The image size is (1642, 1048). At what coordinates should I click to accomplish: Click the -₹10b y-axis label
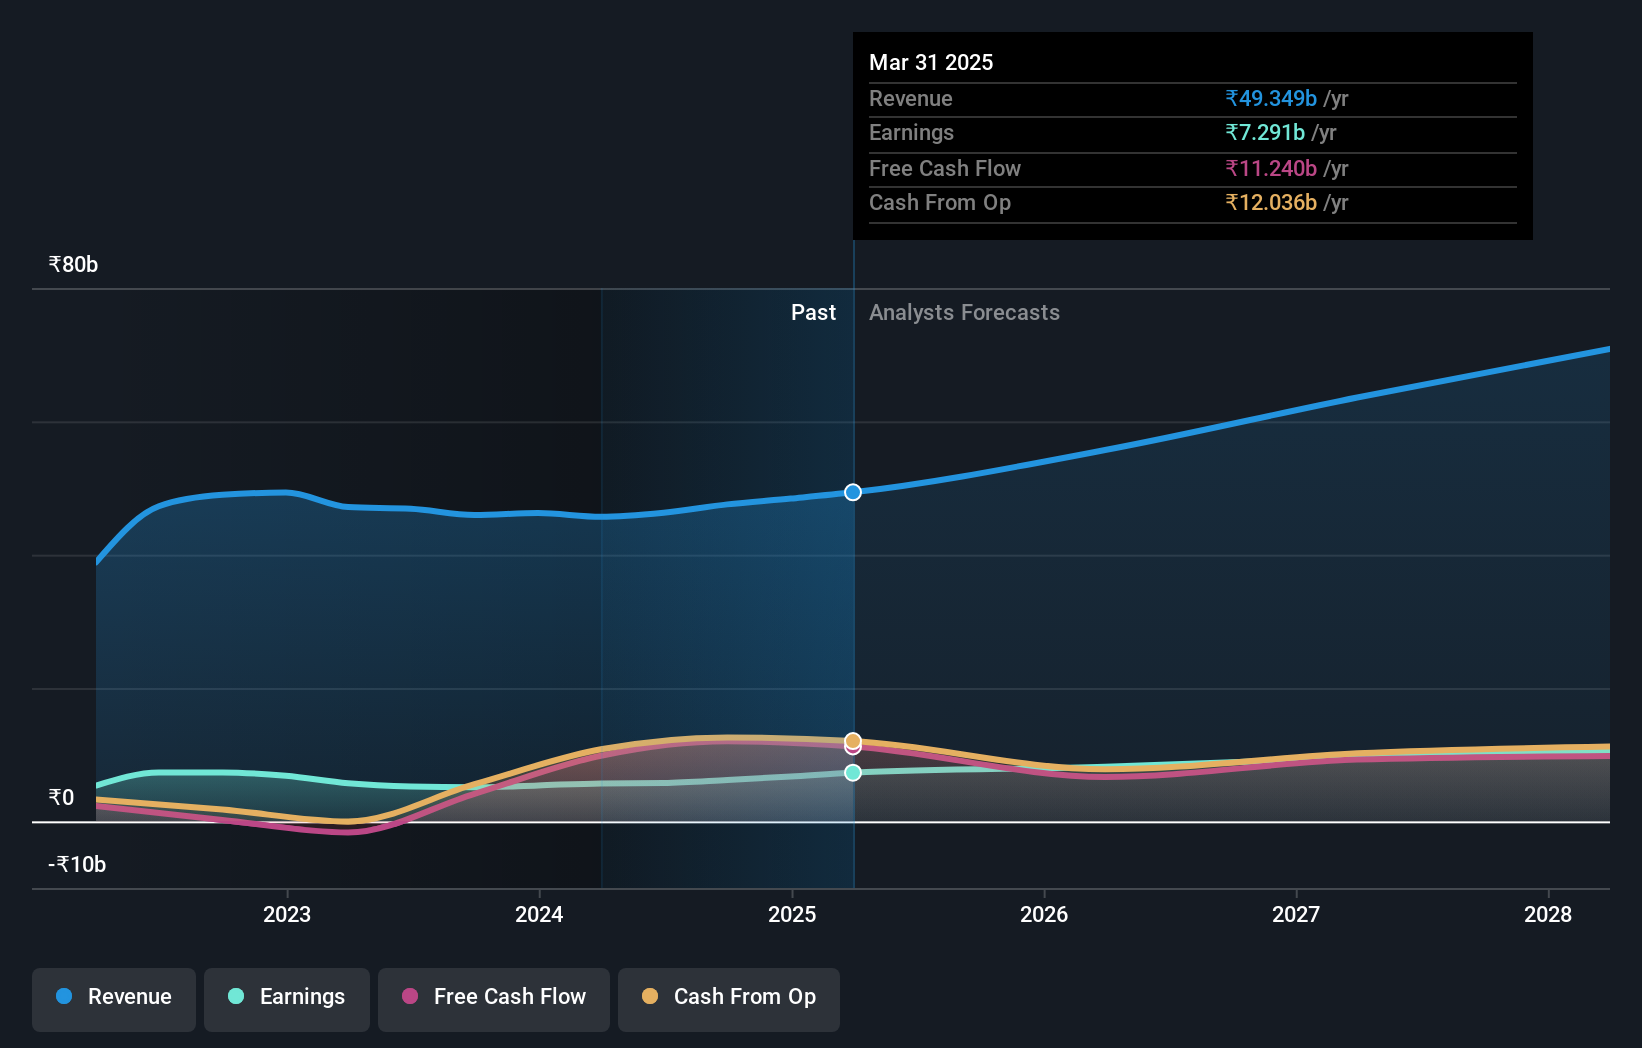77,865
